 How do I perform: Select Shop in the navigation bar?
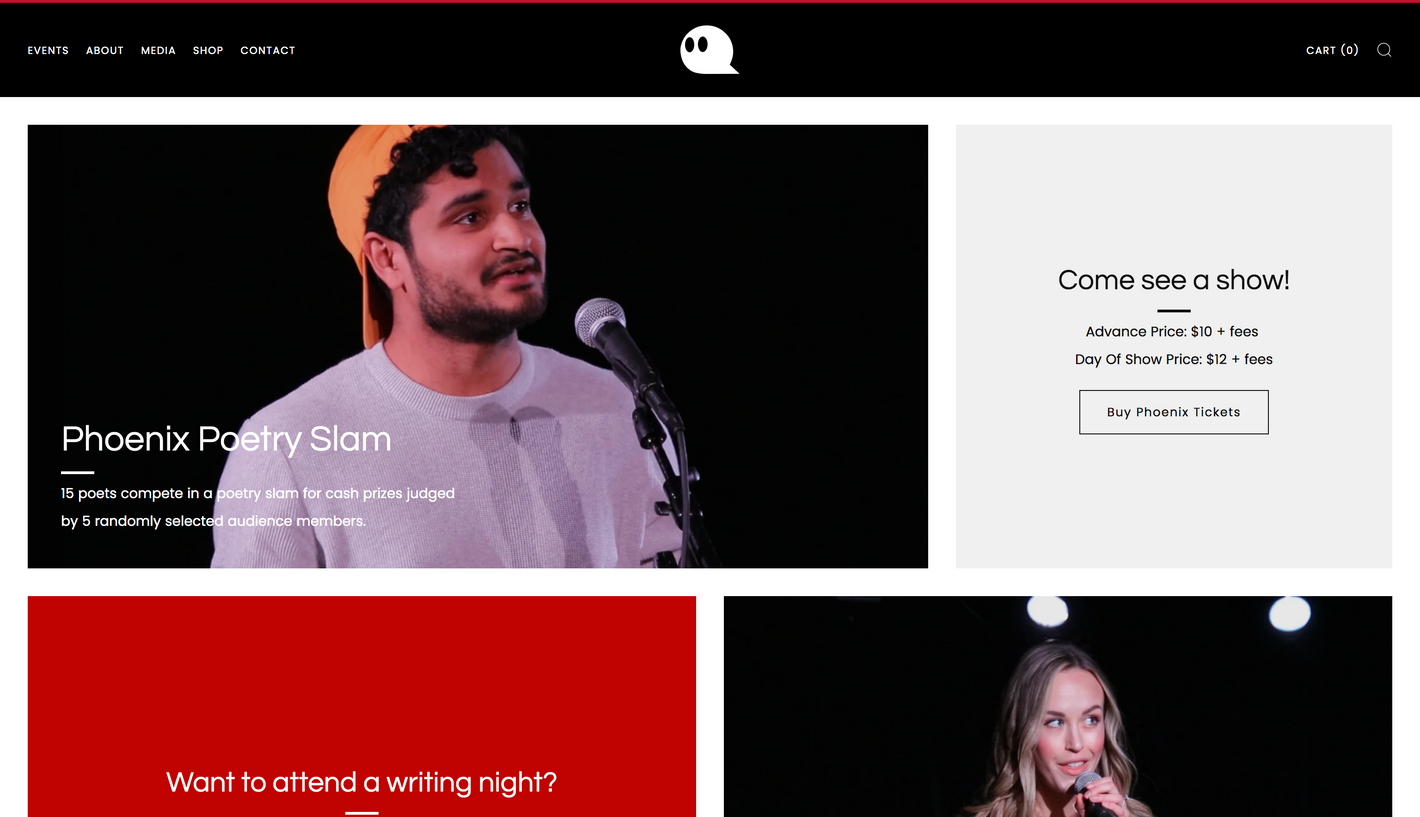tap(208, 50)
